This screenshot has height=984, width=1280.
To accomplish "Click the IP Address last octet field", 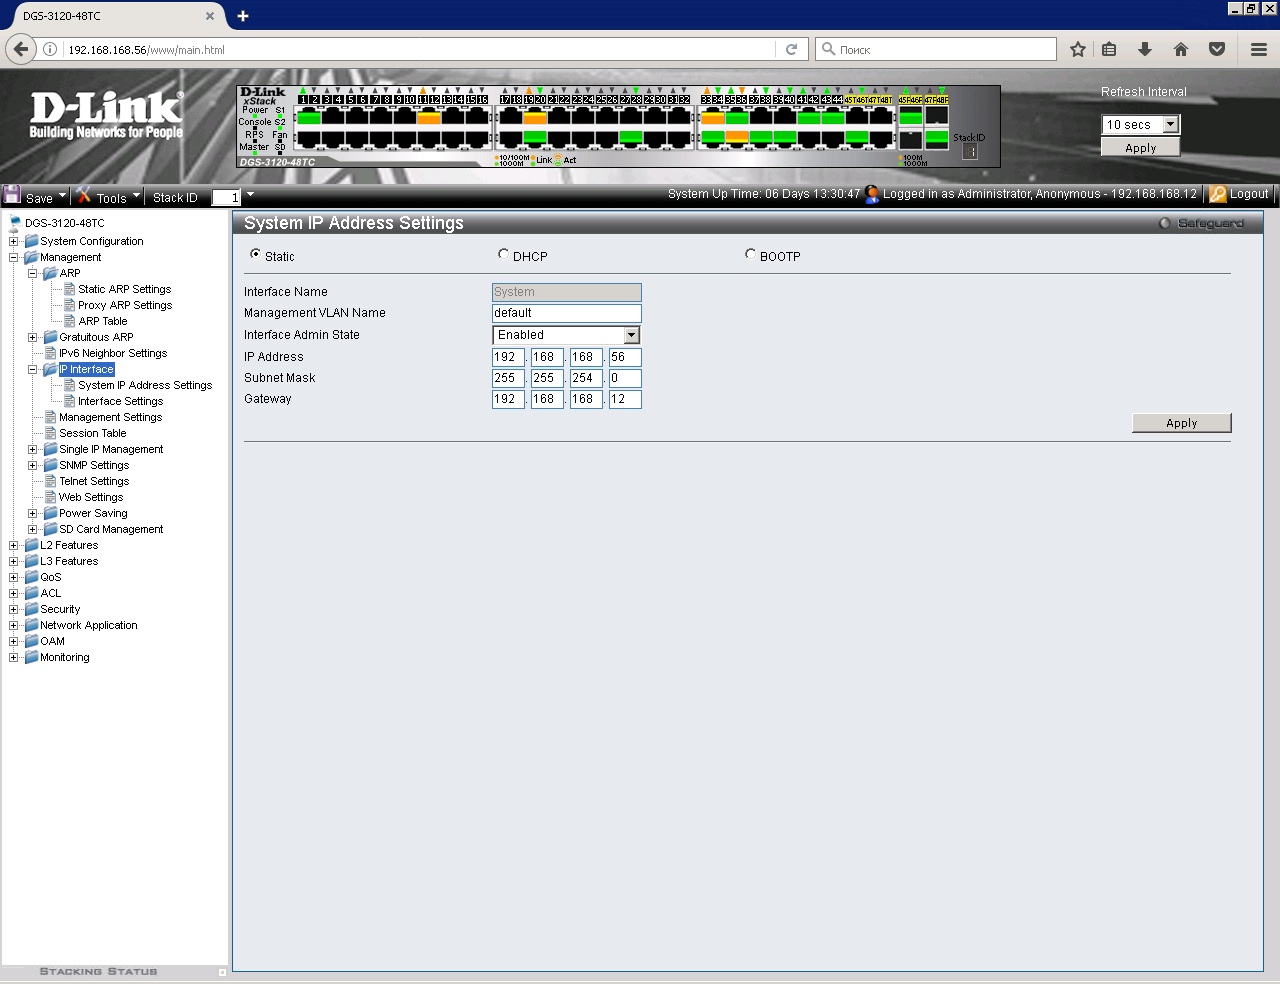I will (x=624, y=357).
